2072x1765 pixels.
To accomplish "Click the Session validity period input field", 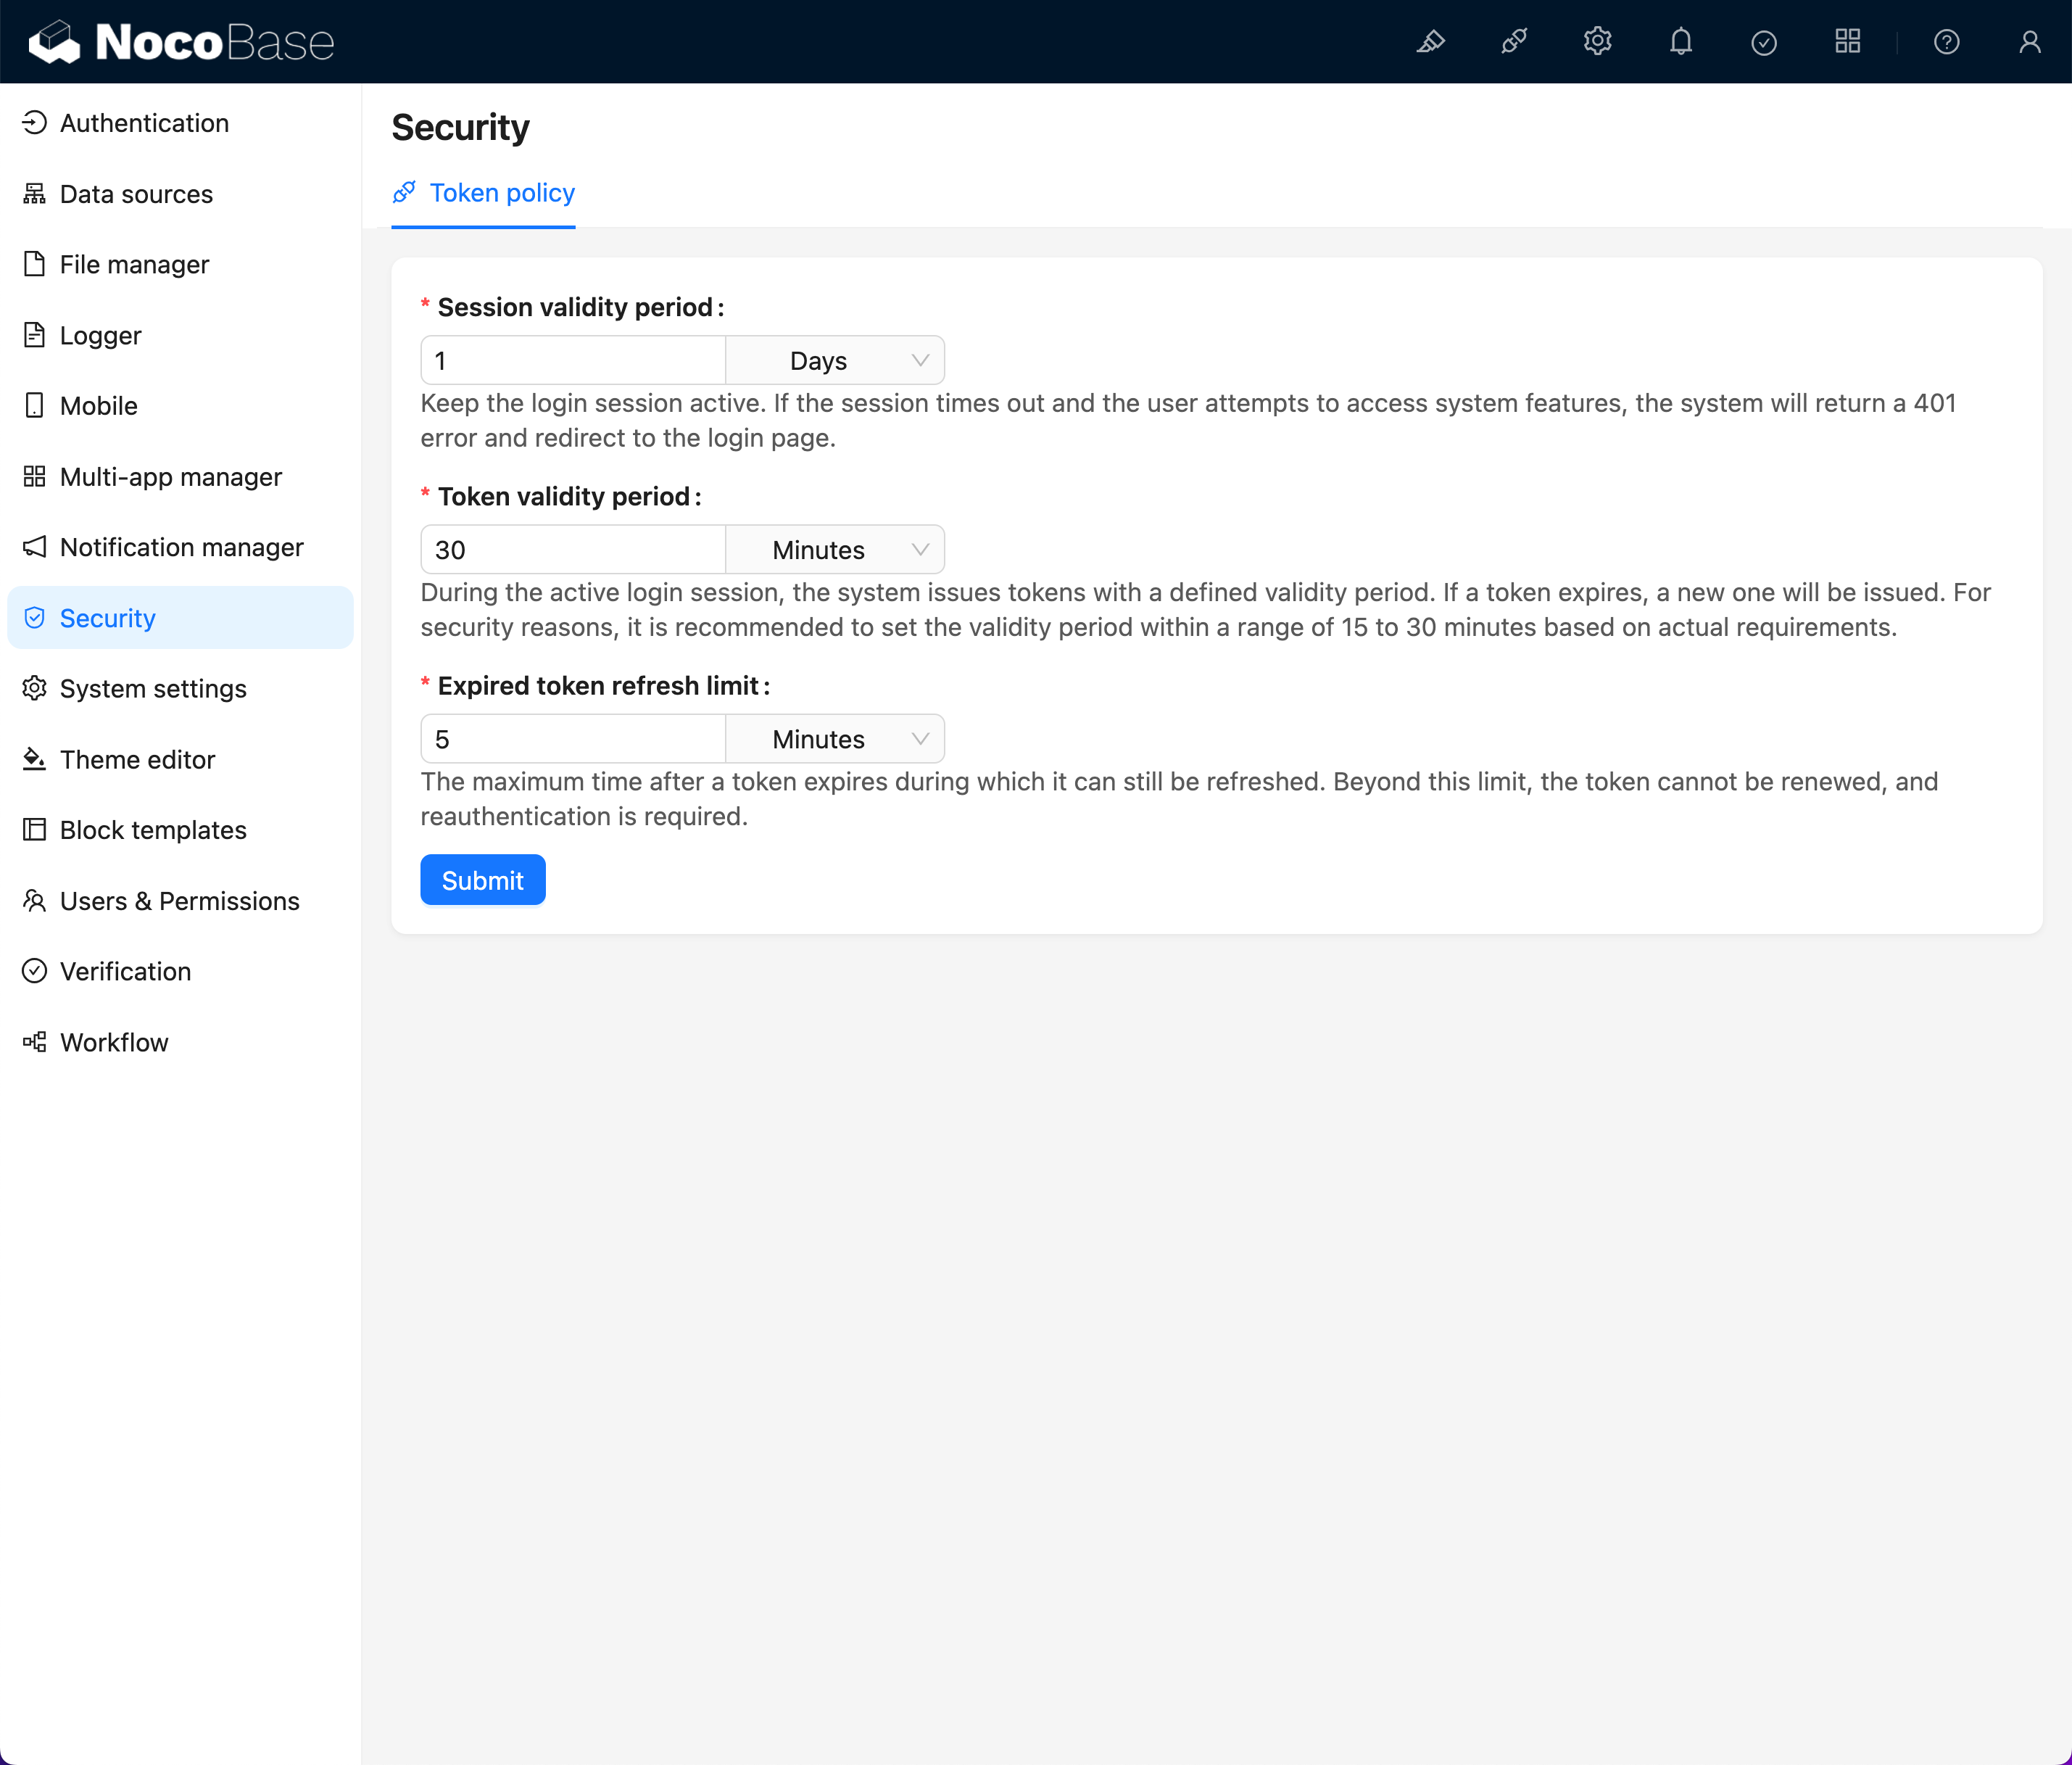I will click(x=572, y=359).
